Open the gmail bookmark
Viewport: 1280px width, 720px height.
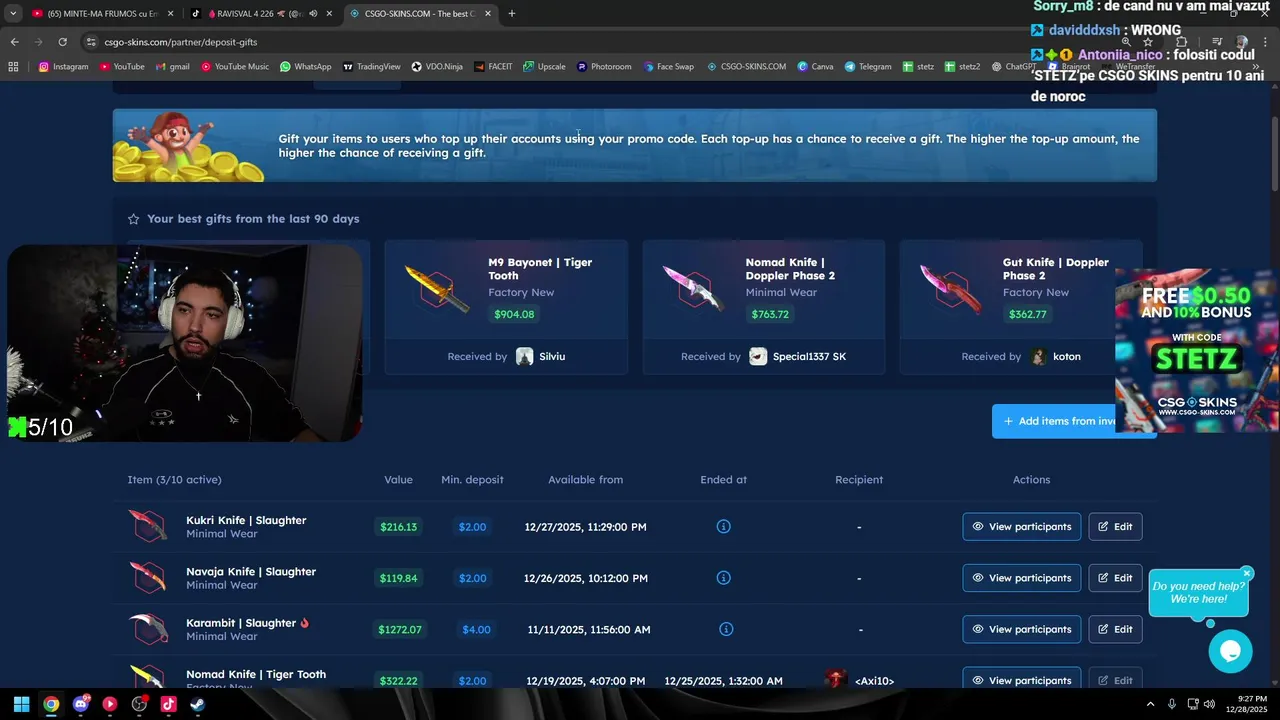coord(173,67)
